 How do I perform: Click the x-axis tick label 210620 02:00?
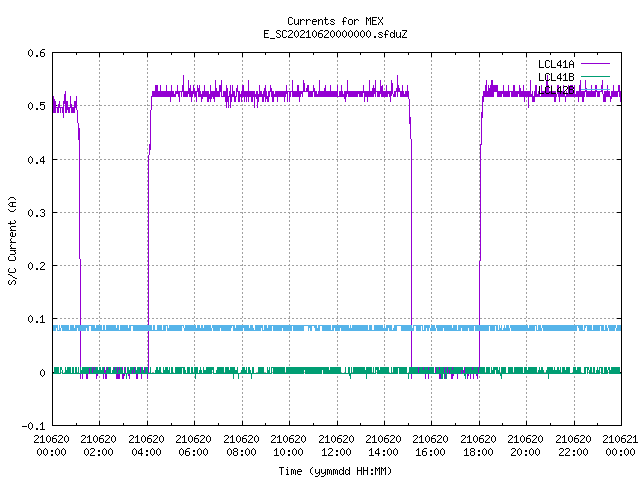[x=98, y=446]
